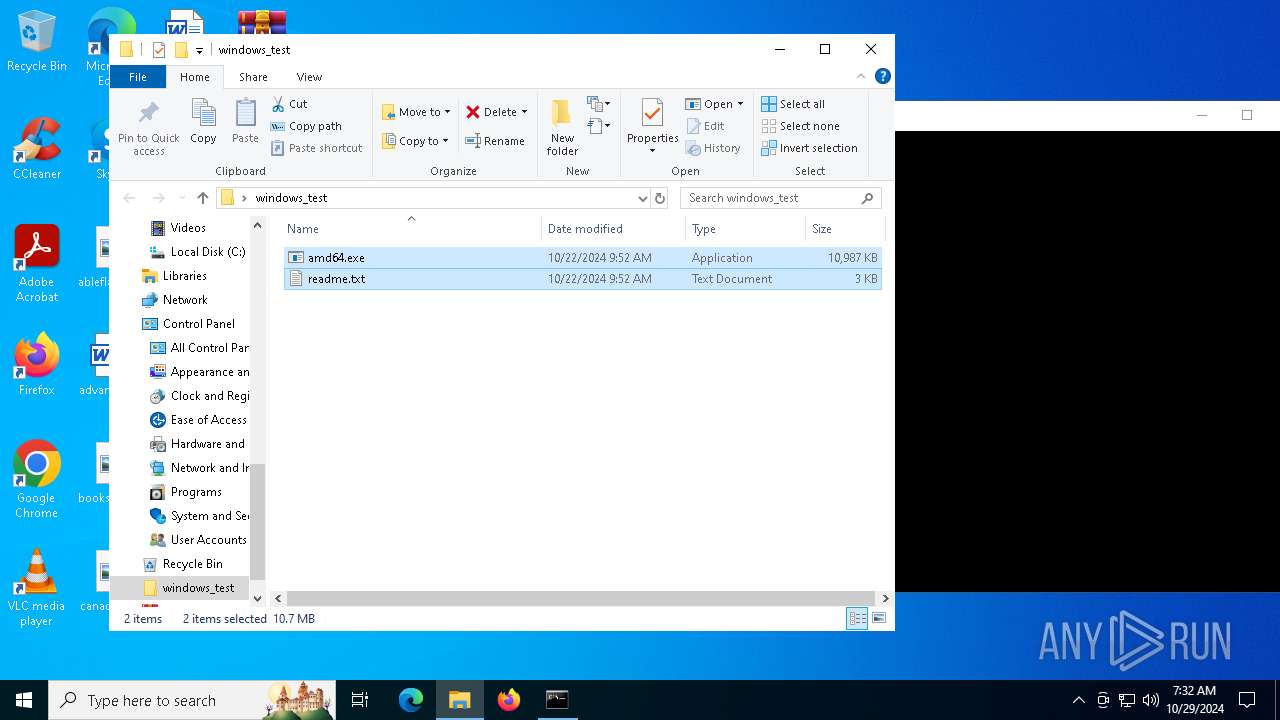Delete the selected items
Screen dimensions: 1280x720
[x=491, y=112]
